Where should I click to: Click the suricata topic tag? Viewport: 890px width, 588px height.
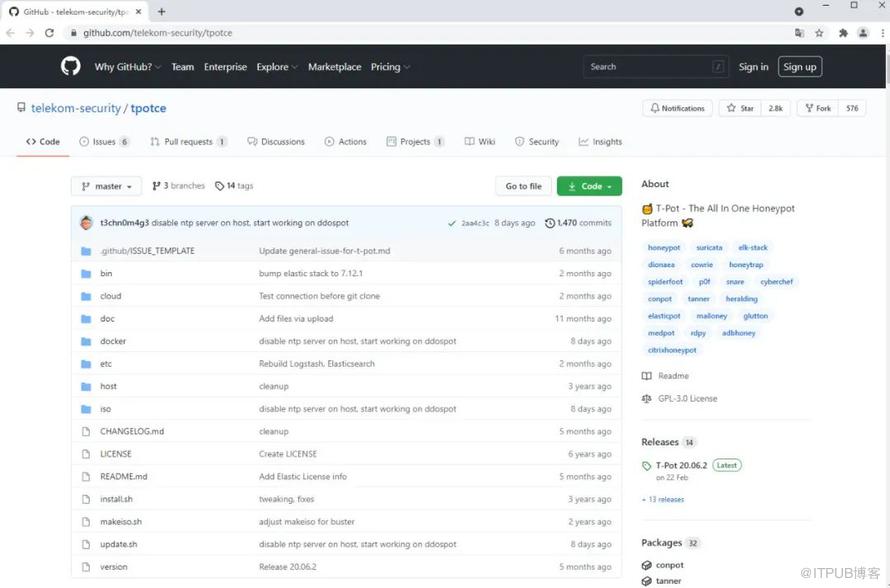pos(709,247)
